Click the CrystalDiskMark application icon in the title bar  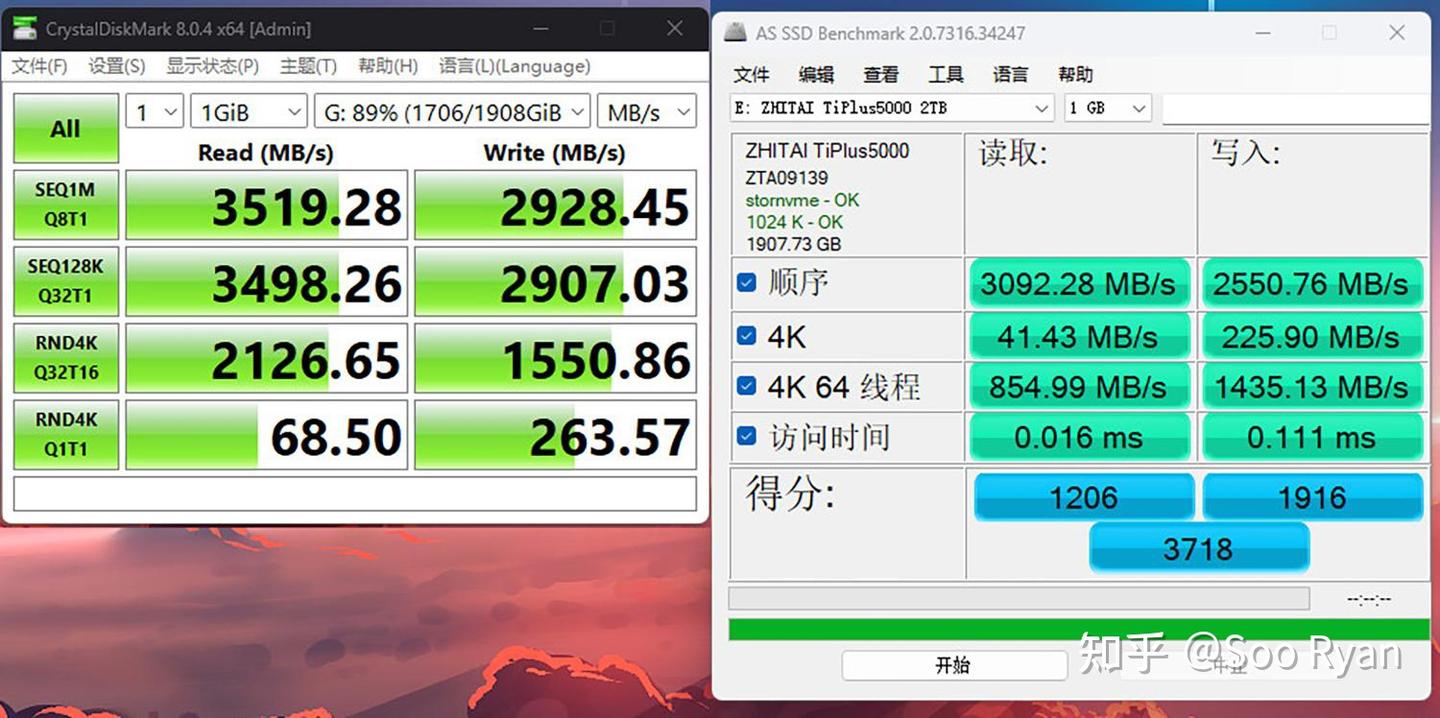24,28
